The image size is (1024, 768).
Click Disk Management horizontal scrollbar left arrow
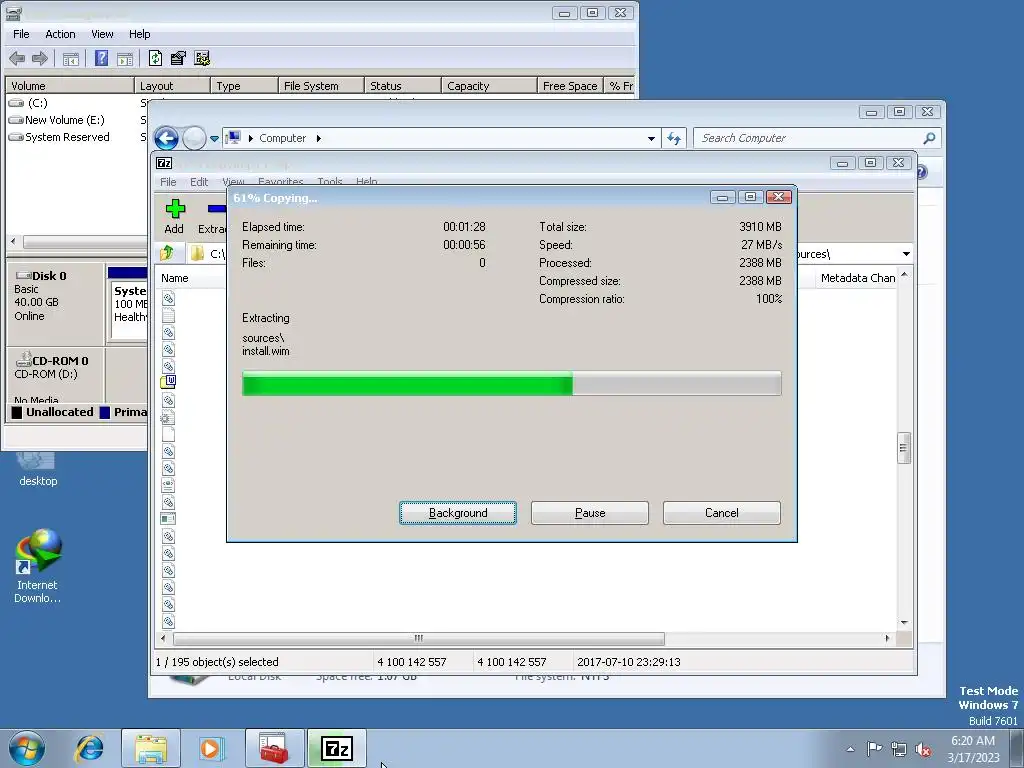click(13, 242)
